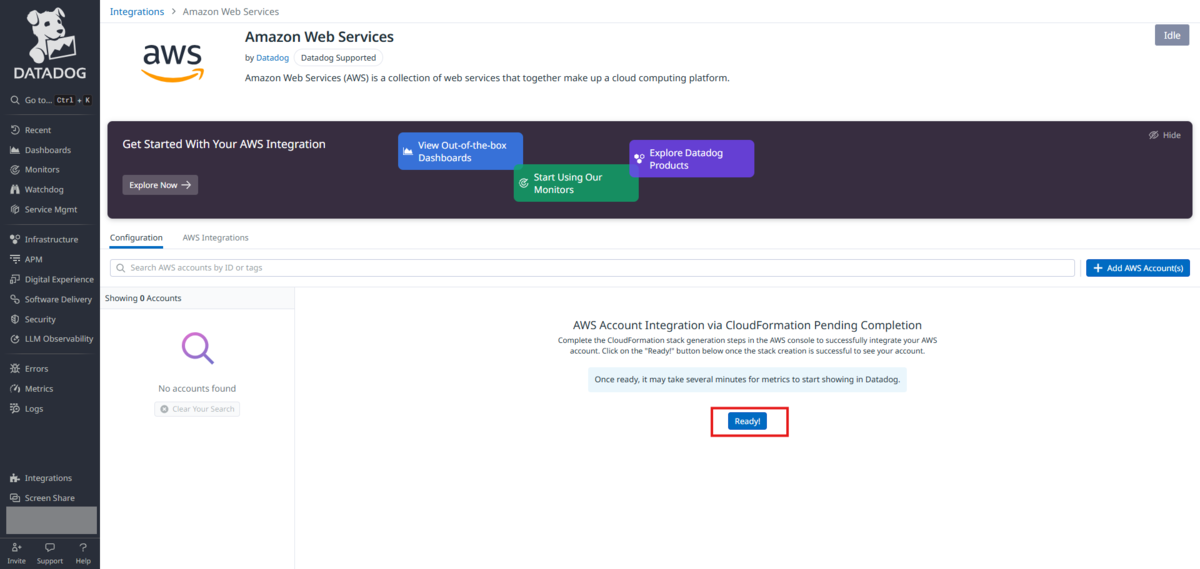This screenshot has height=569, width=1200.
Task: Click the Add AWS Account(s) button
Action: click(x=1138, y=268)
